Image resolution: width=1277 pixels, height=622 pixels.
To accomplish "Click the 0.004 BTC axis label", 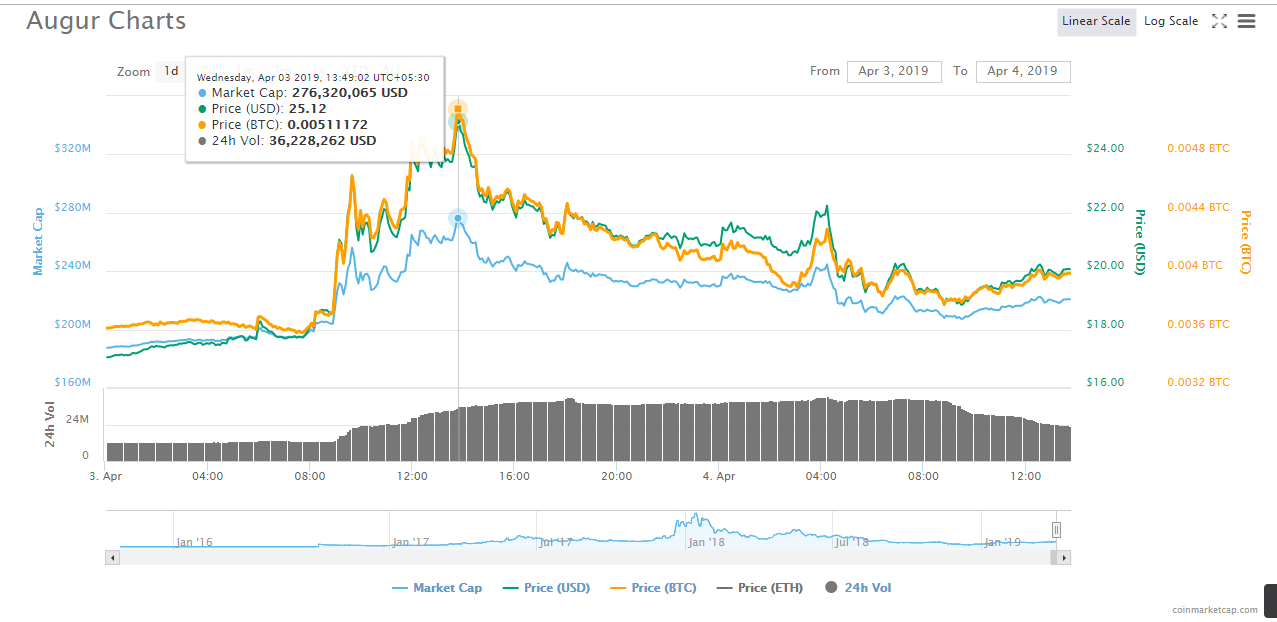I will [1195, 265].
